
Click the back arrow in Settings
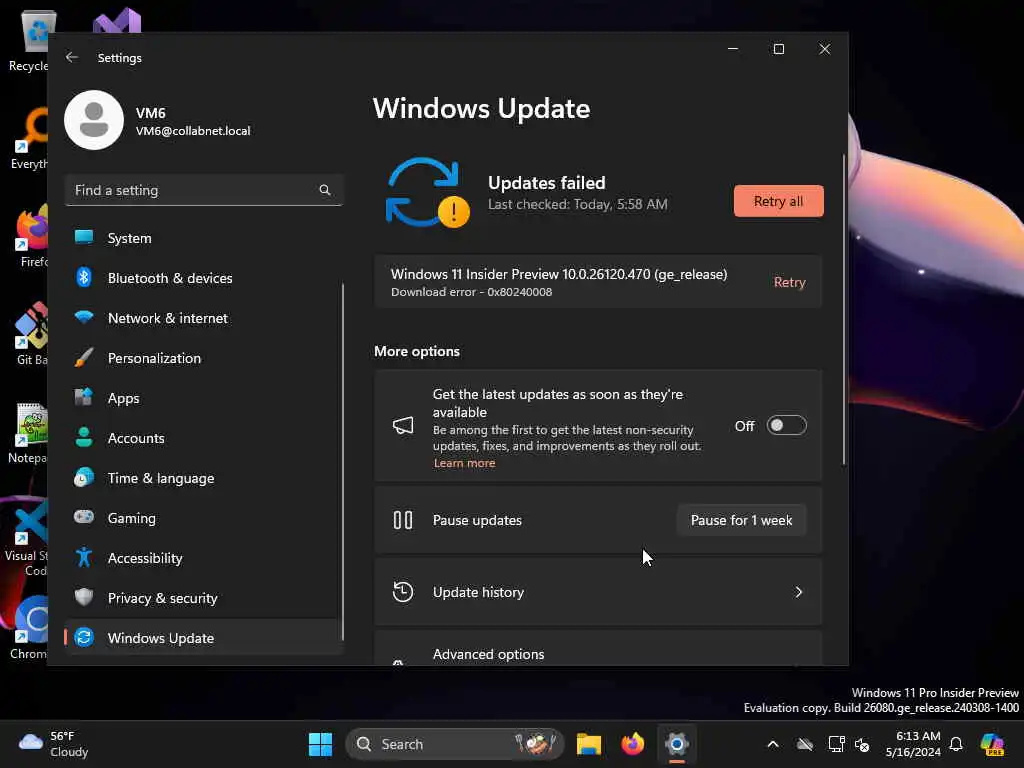pyautogui.click(x=72, y=57)
